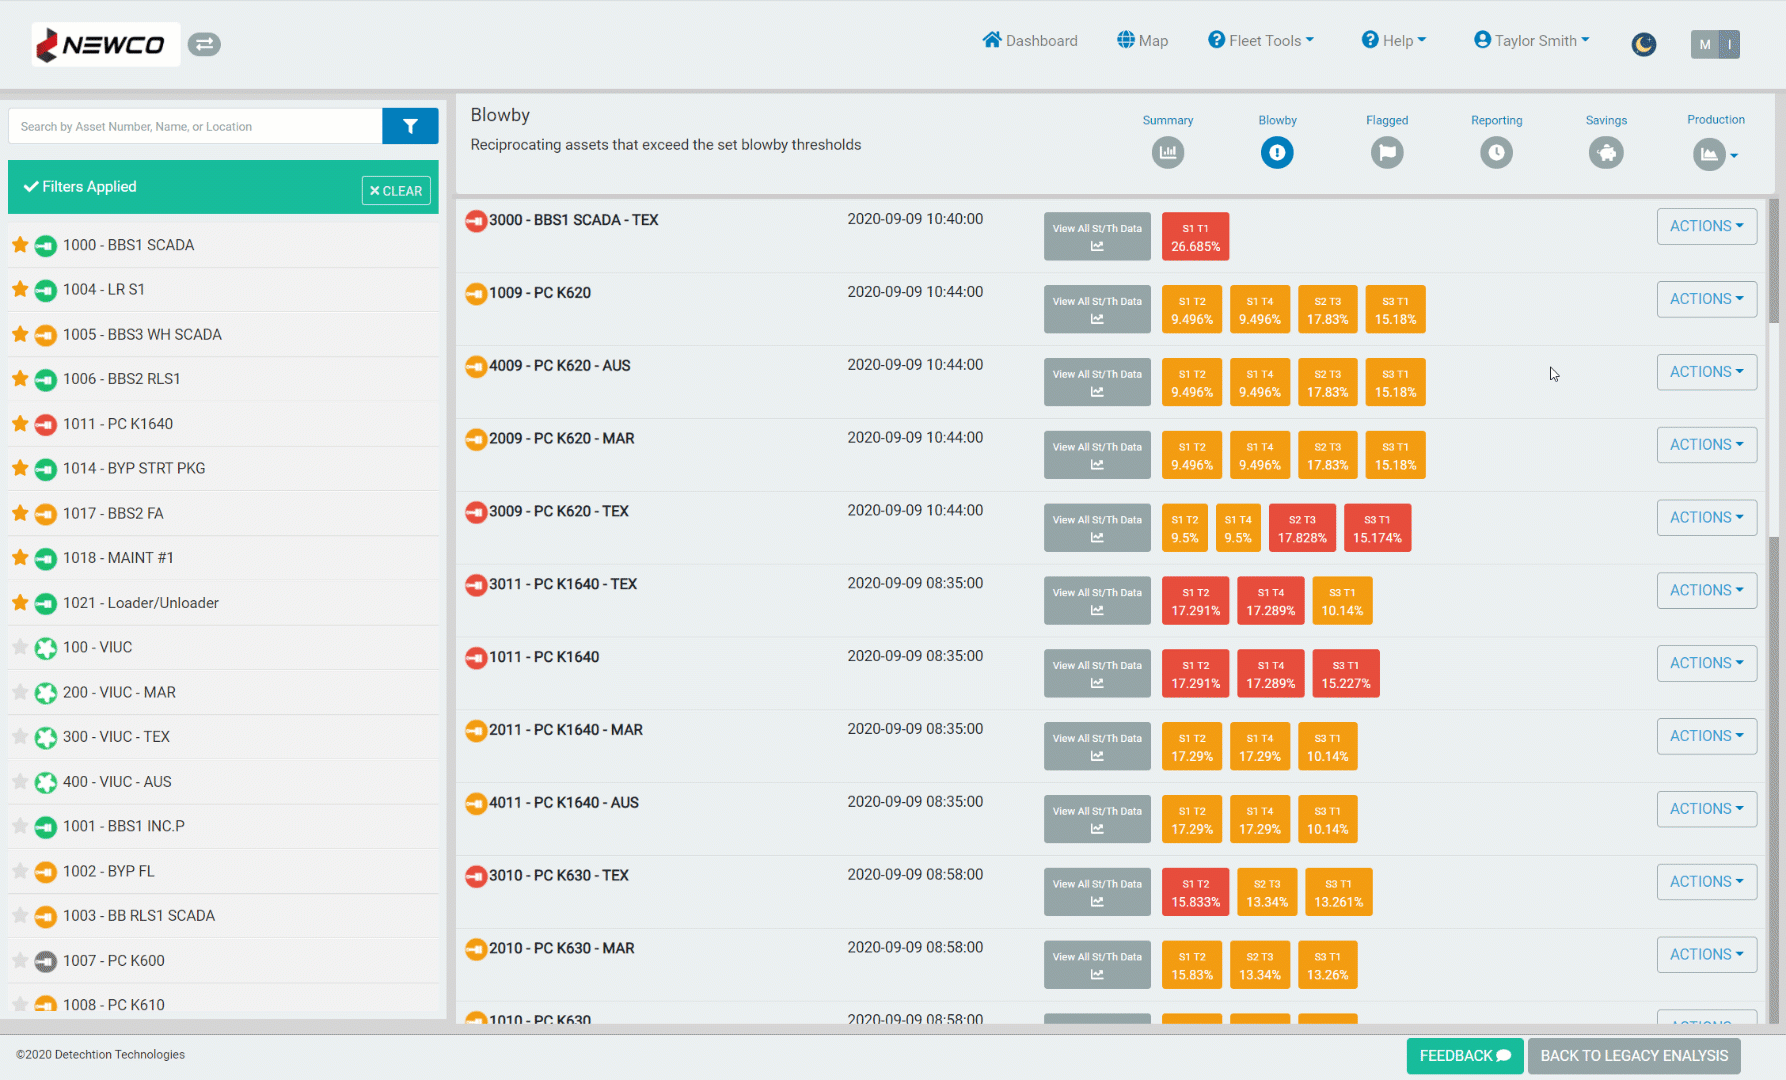This screenshot has height=1080, width=1786.
Task: Click S1 T2 15.833% tile in 3010 row
Action: pos(1195,892)
